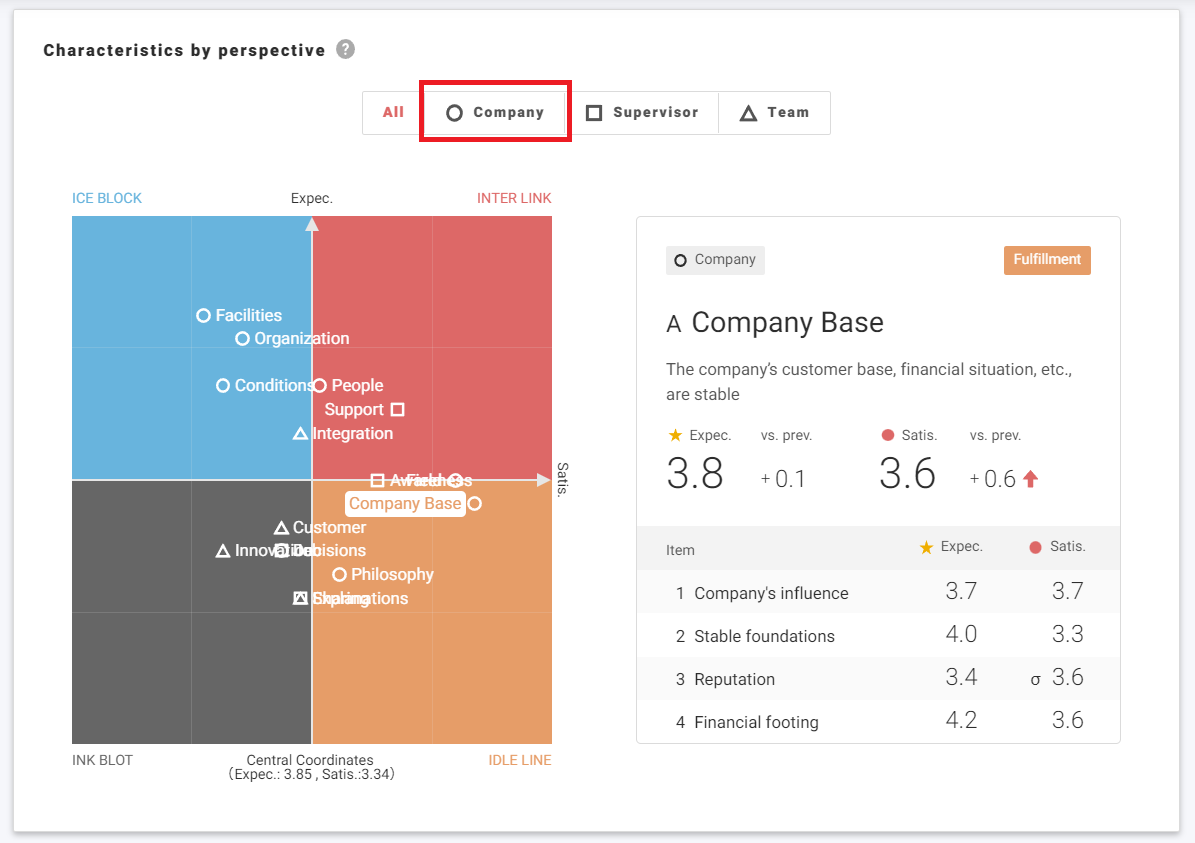The image size is (1195, 843).
Task: Select the Facilities circle marker
Action: pos(204,315)
